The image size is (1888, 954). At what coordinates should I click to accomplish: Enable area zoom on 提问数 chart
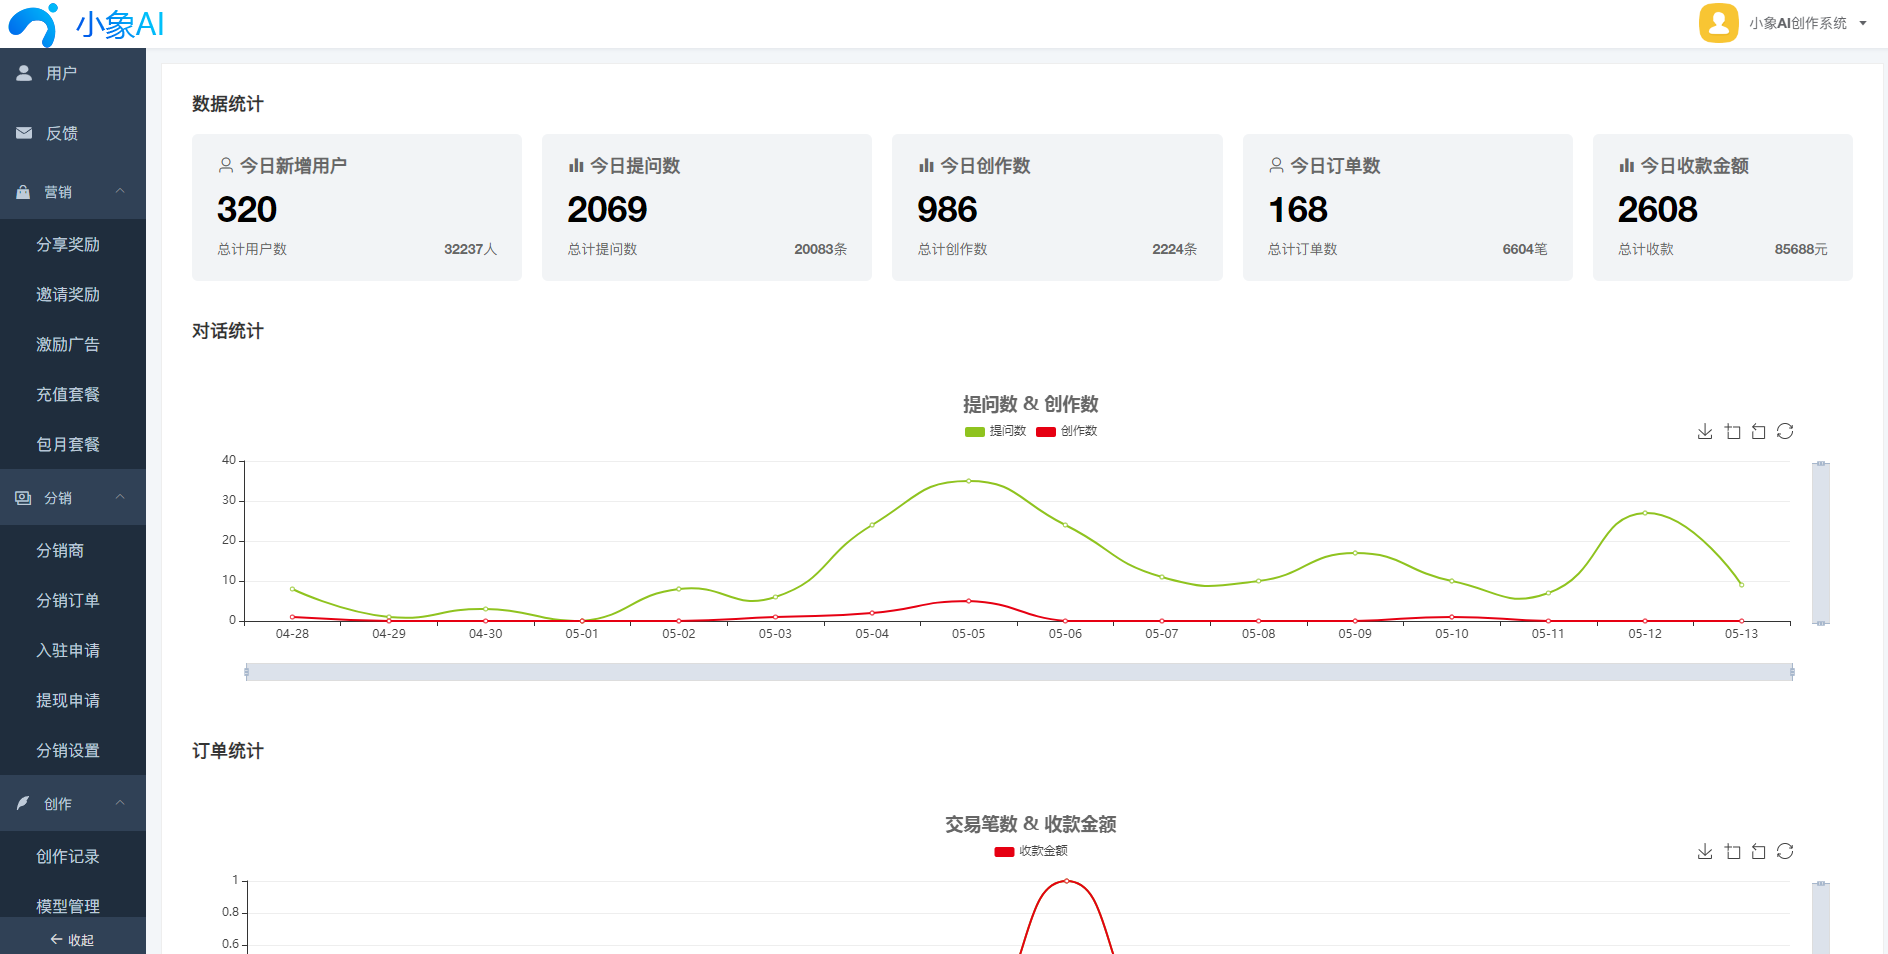click(1732, 431)
